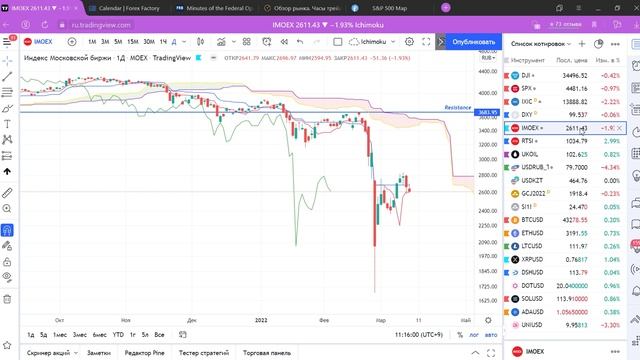The image size is (640, 360).
Task: Select the text annotation tool
Action: (x=7, y=124)
